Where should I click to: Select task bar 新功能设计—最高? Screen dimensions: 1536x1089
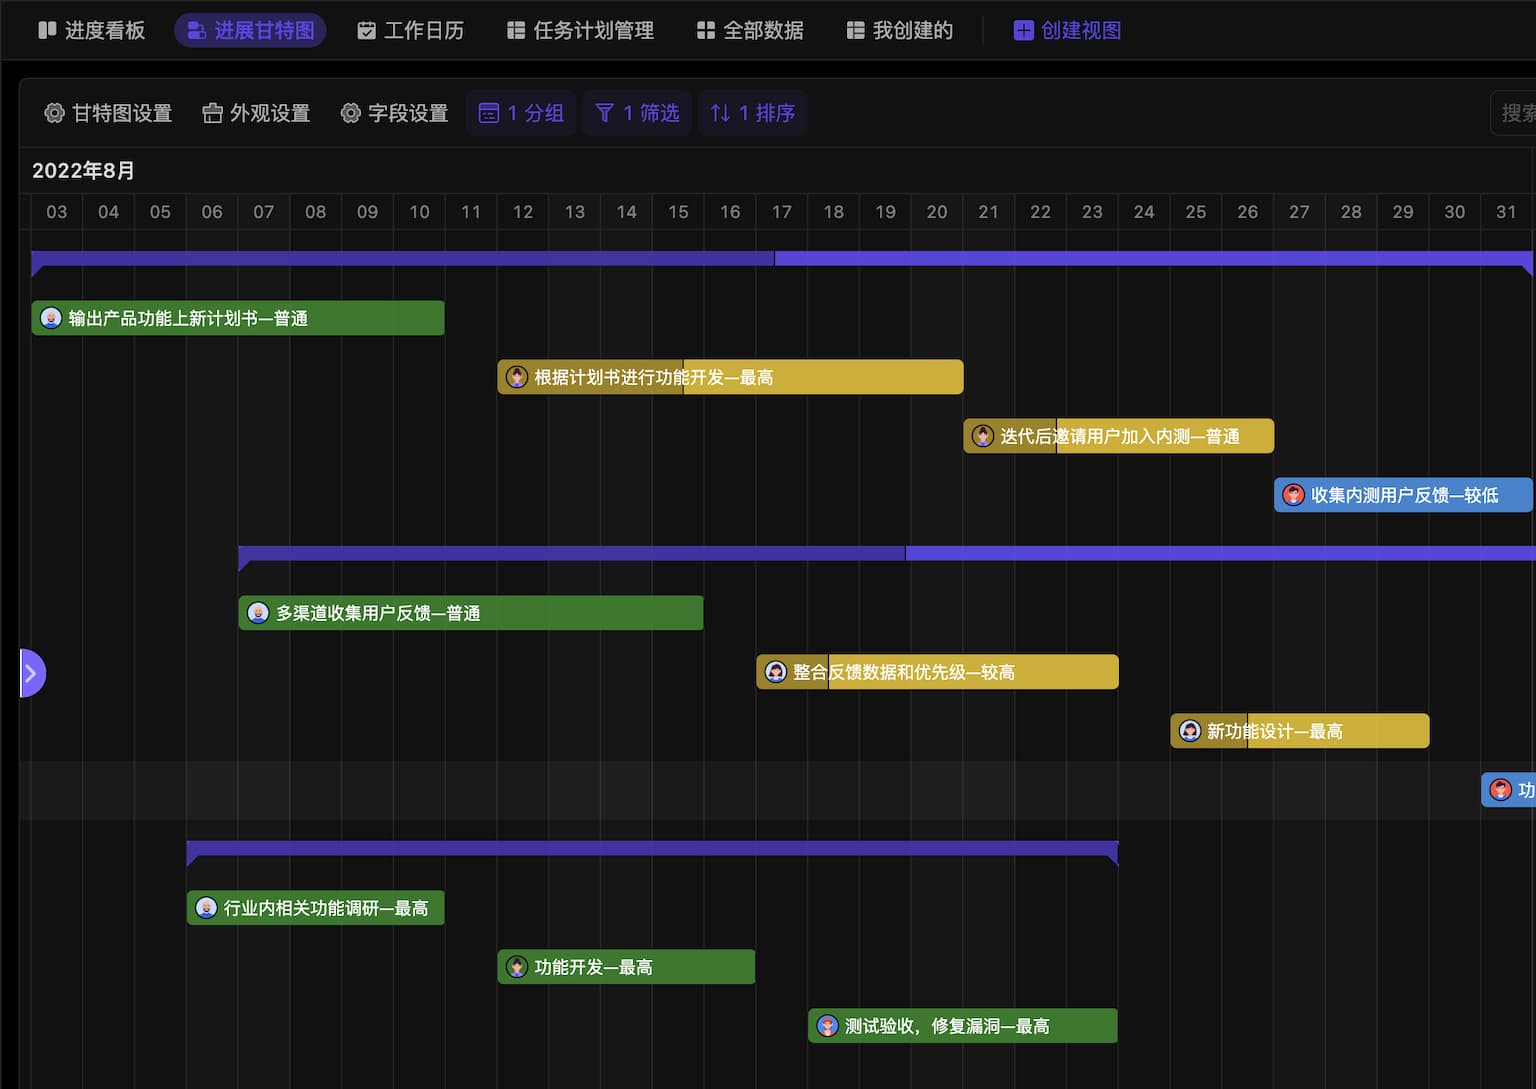pos(1300,731)
